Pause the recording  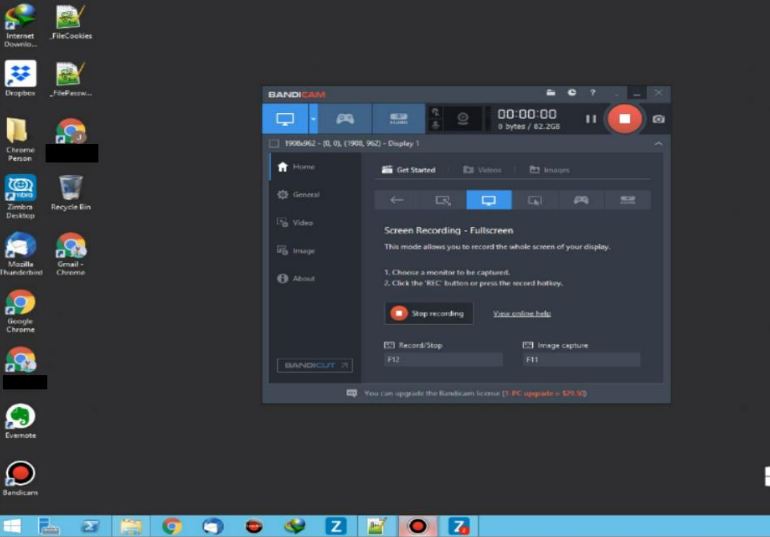point(591,119)
